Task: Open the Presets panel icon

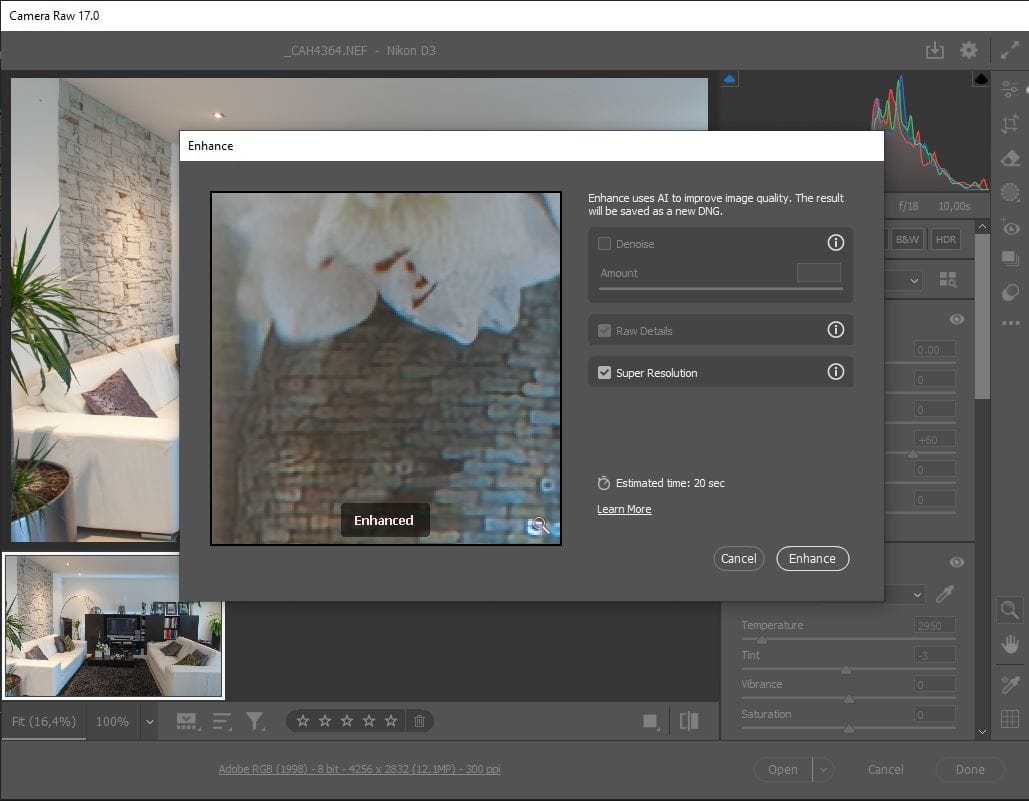Action: coord(1010,257)
